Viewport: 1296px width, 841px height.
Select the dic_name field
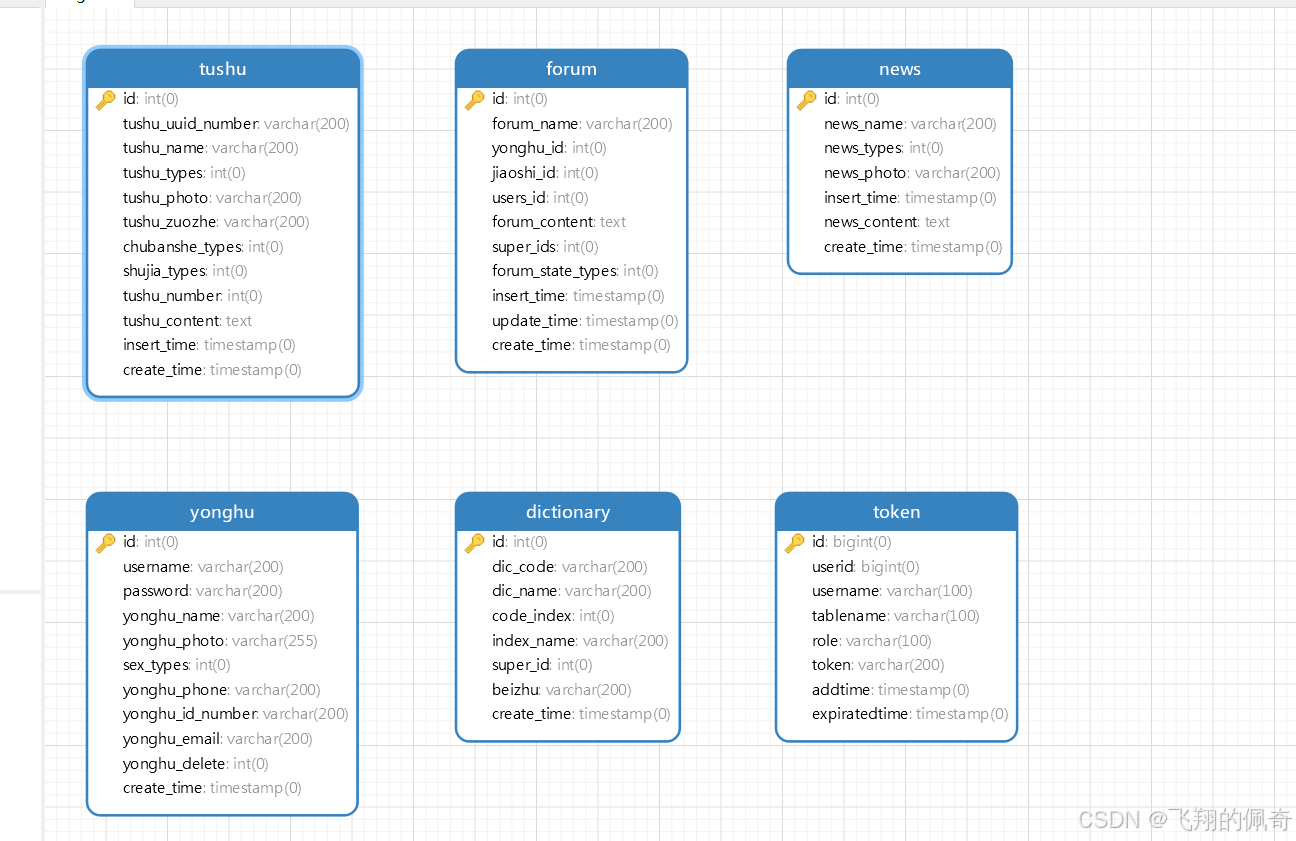point(572,591)
